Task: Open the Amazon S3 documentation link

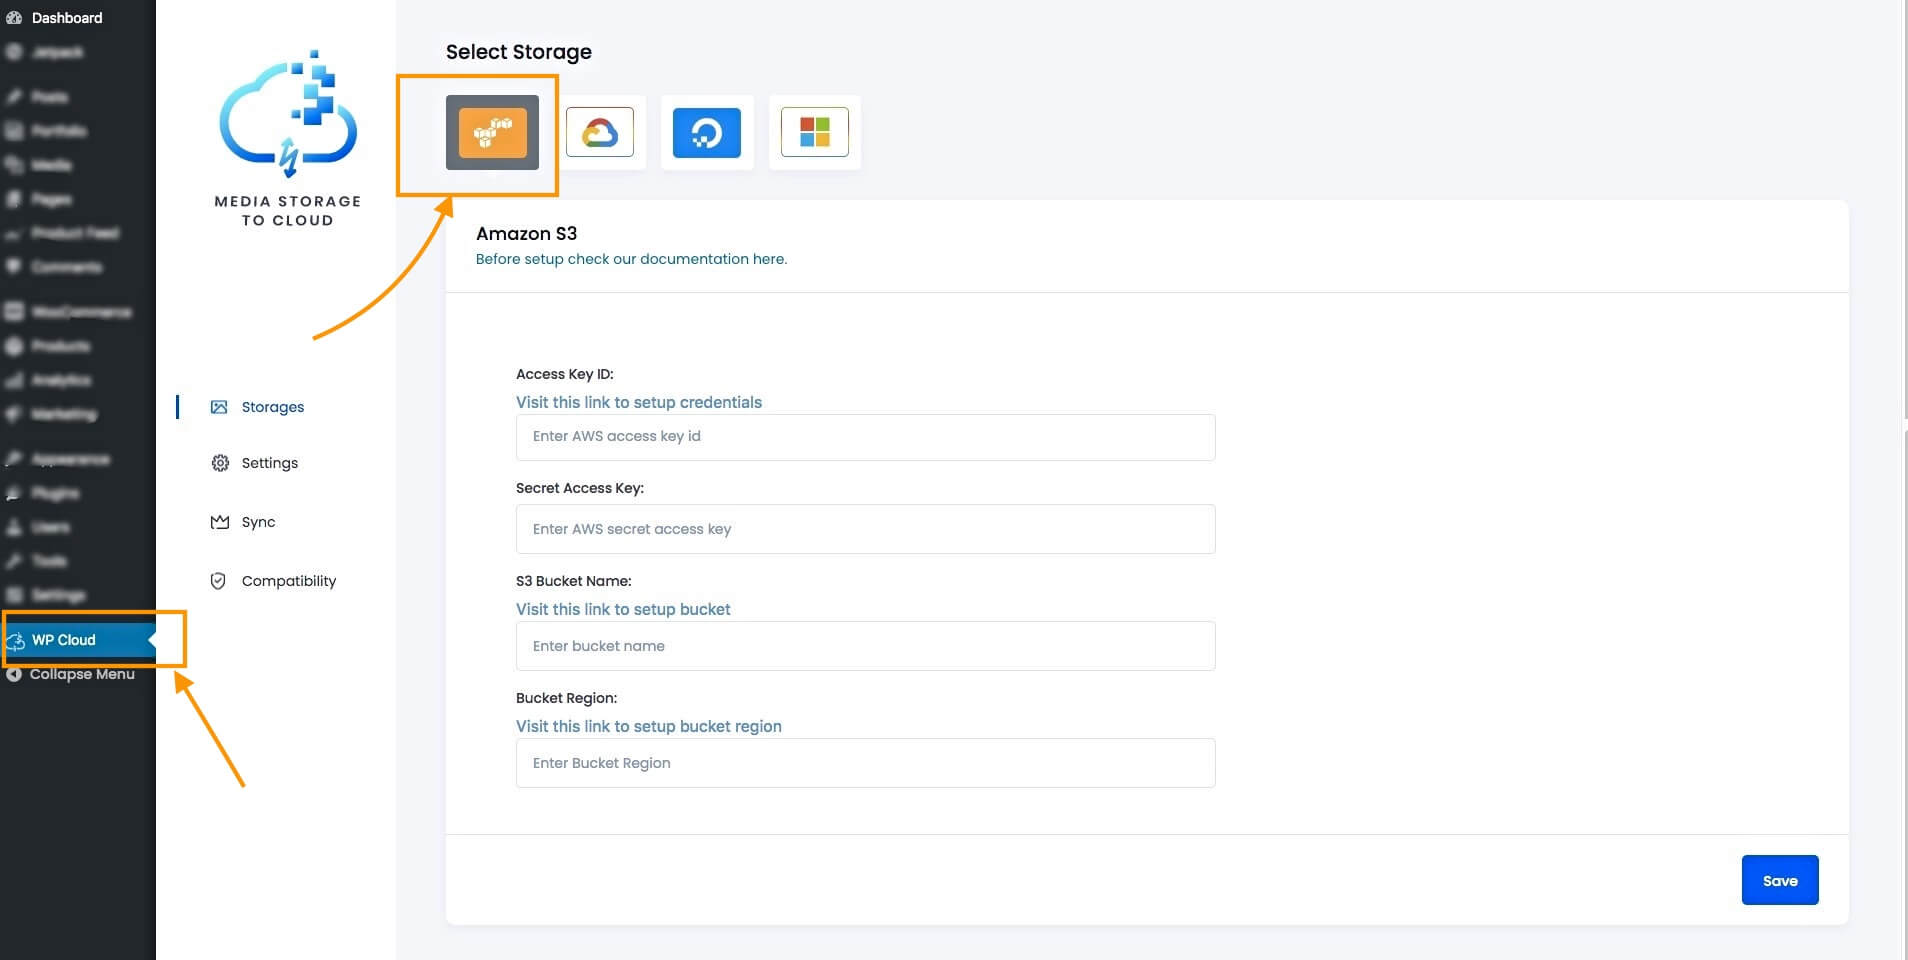Action: tap(631, 258)
